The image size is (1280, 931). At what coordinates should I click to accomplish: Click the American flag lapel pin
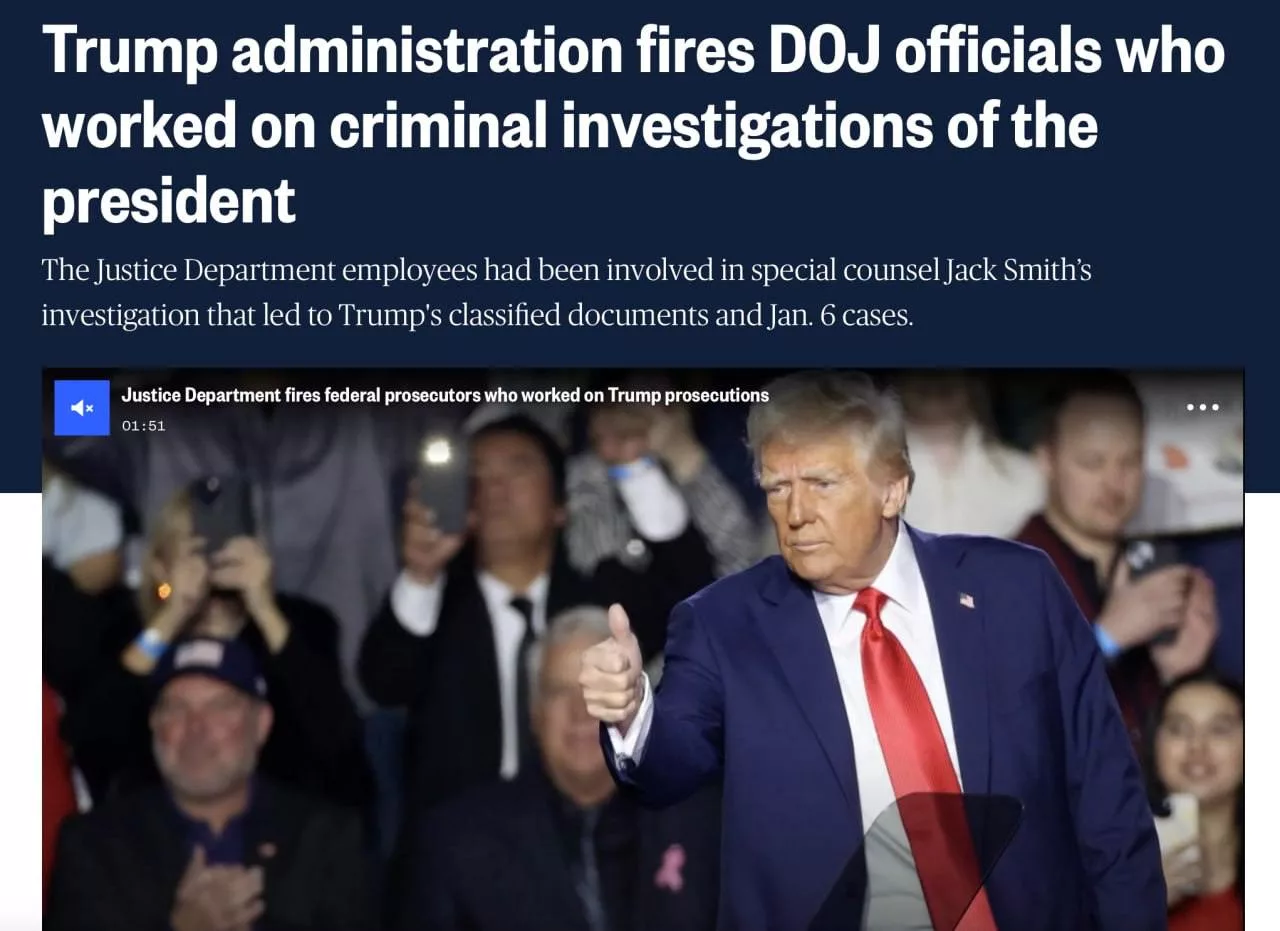pos(966,600)
